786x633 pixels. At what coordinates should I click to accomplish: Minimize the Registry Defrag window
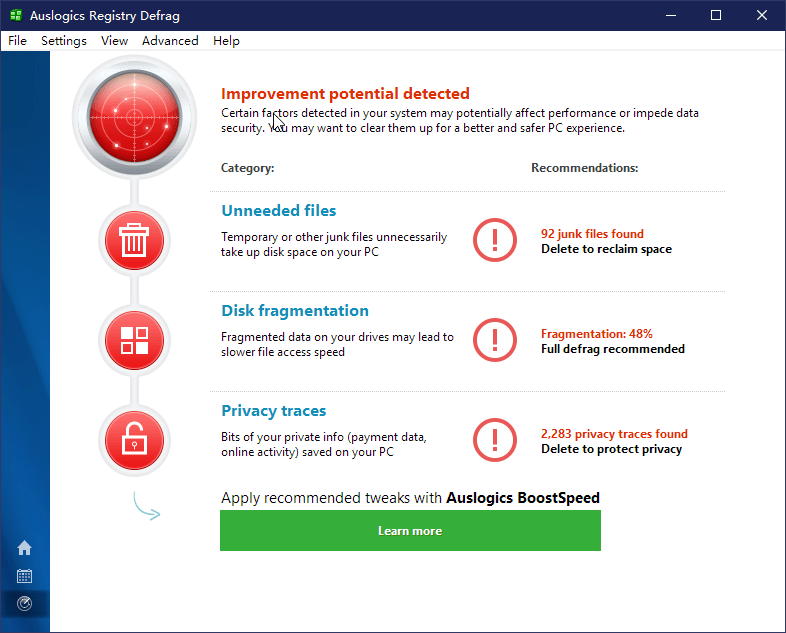coord(671,16)
